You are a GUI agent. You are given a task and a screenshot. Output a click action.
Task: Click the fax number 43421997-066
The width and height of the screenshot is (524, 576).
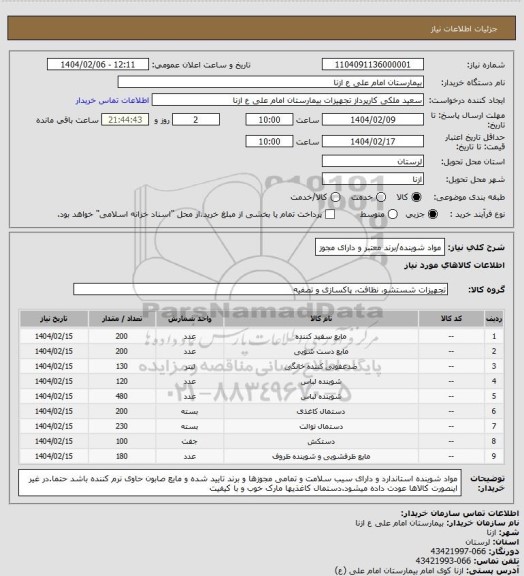pos(458,551)
